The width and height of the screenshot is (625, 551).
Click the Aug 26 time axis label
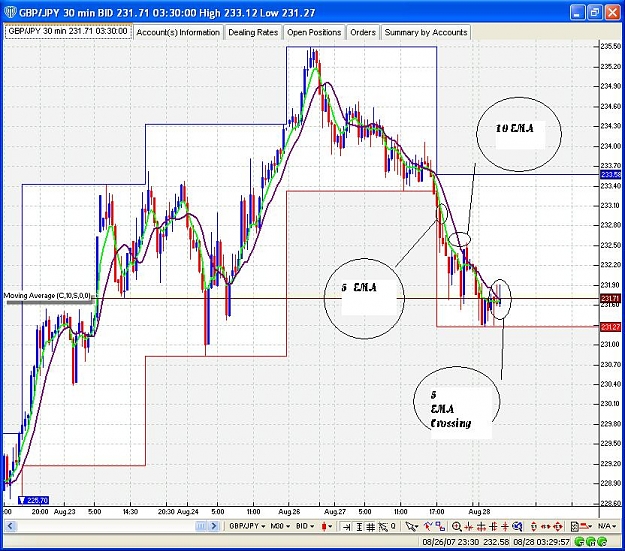[x=289, y=512]
